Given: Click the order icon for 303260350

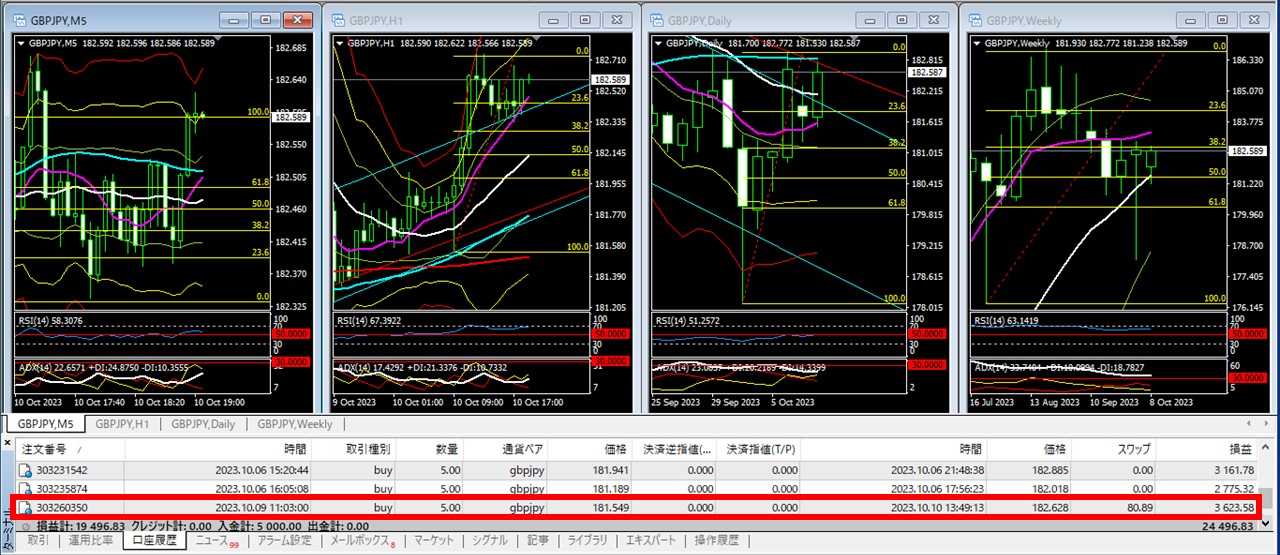Looking at the screenshot, I should pyautogui.click(x=27, y=508).
